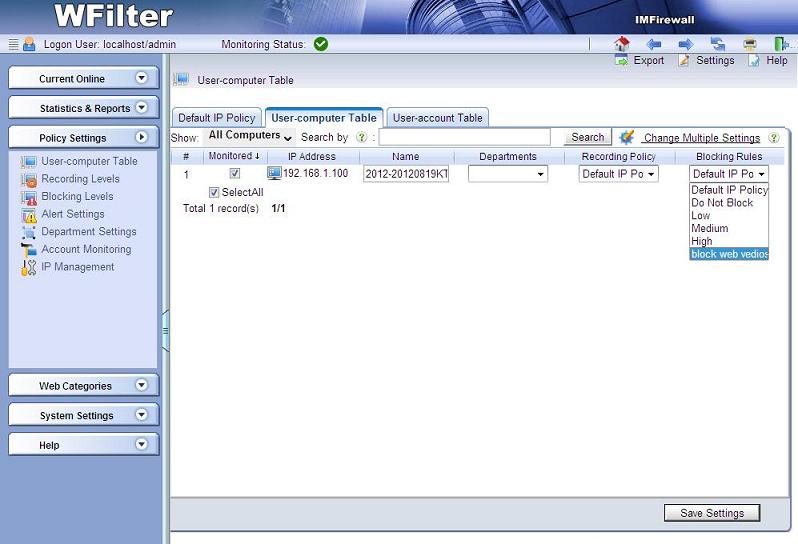The height and width of the screenshot is (544, 798).
Task: Choose Do Not Block option
Action: [729, 203]
